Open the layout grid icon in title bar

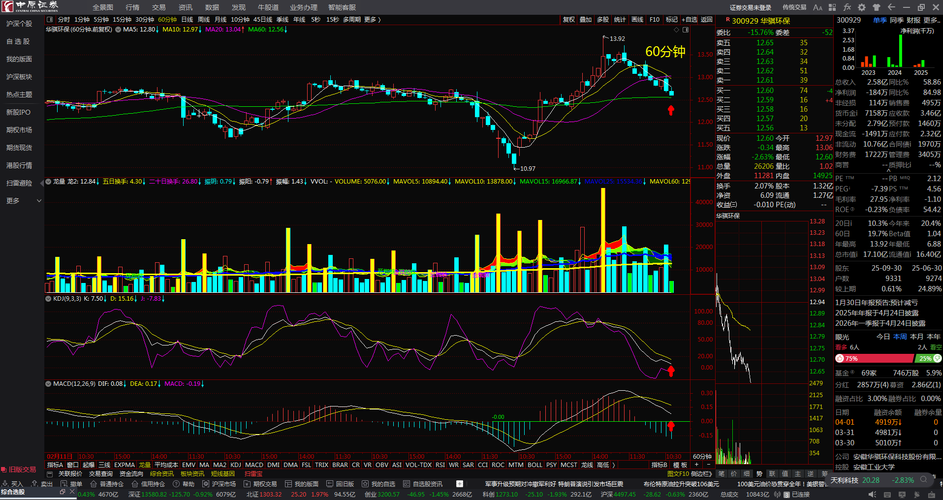click(x=832, y=7)
